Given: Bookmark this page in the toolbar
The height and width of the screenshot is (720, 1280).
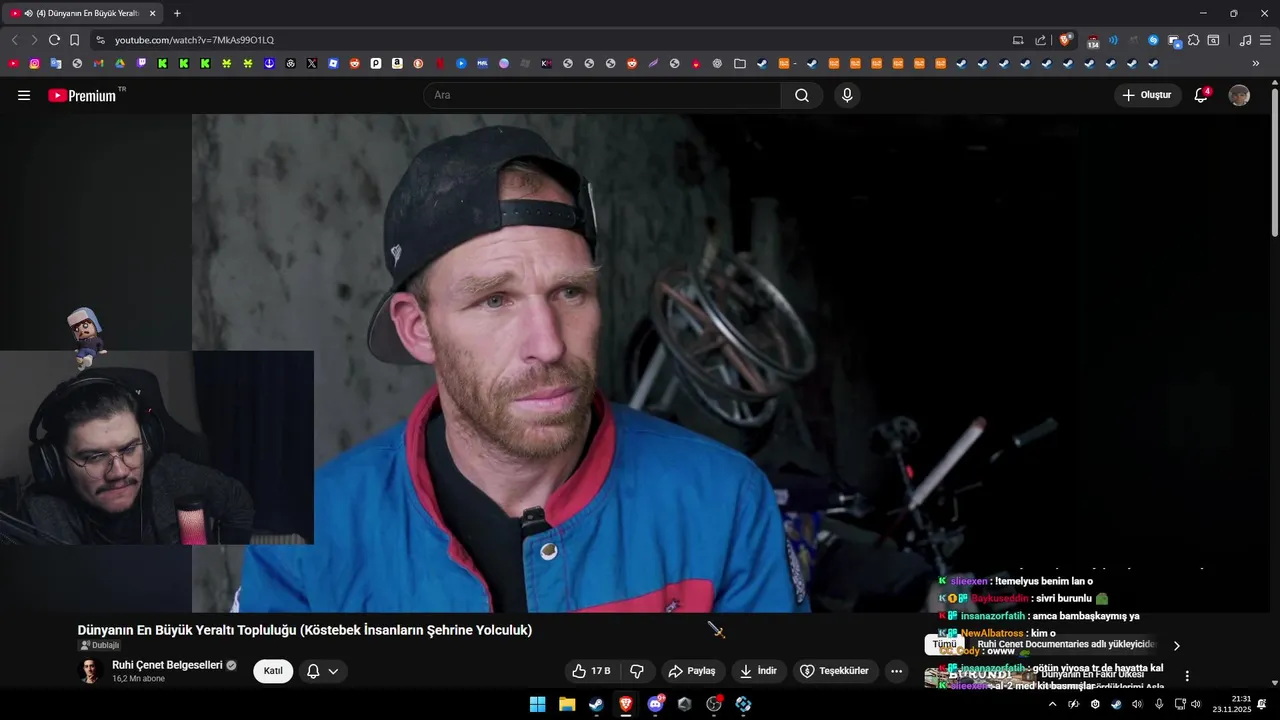Looking at the screenshot, I should [x=74, y=40].
